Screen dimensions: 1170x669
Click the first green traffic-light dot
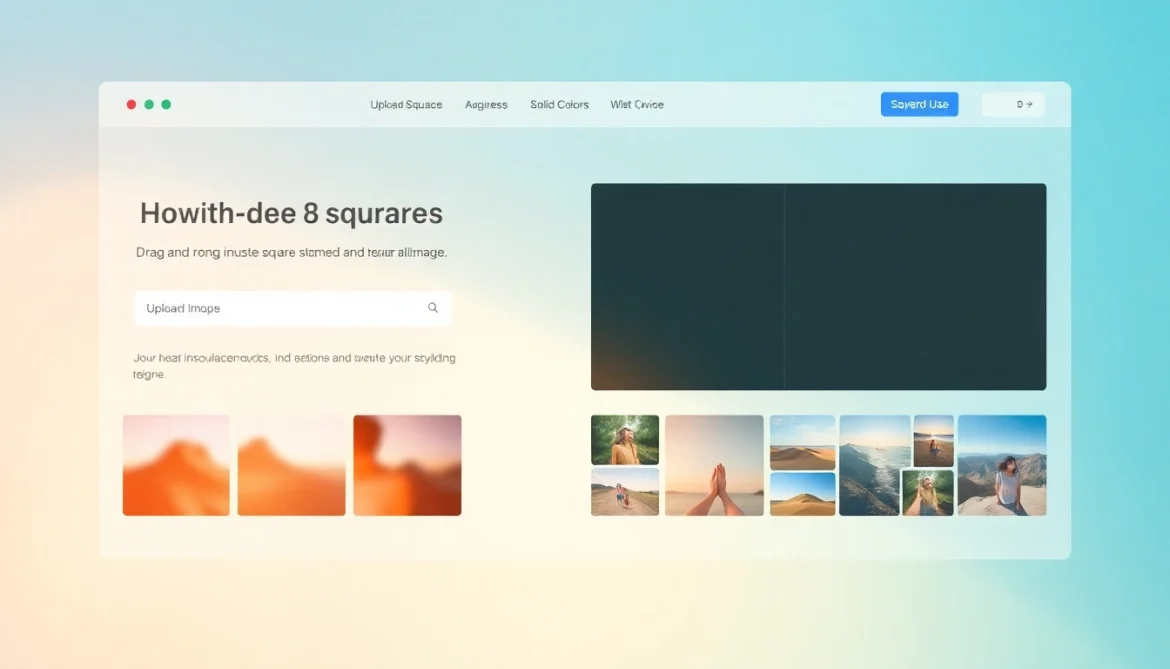(x=149, y=103)
